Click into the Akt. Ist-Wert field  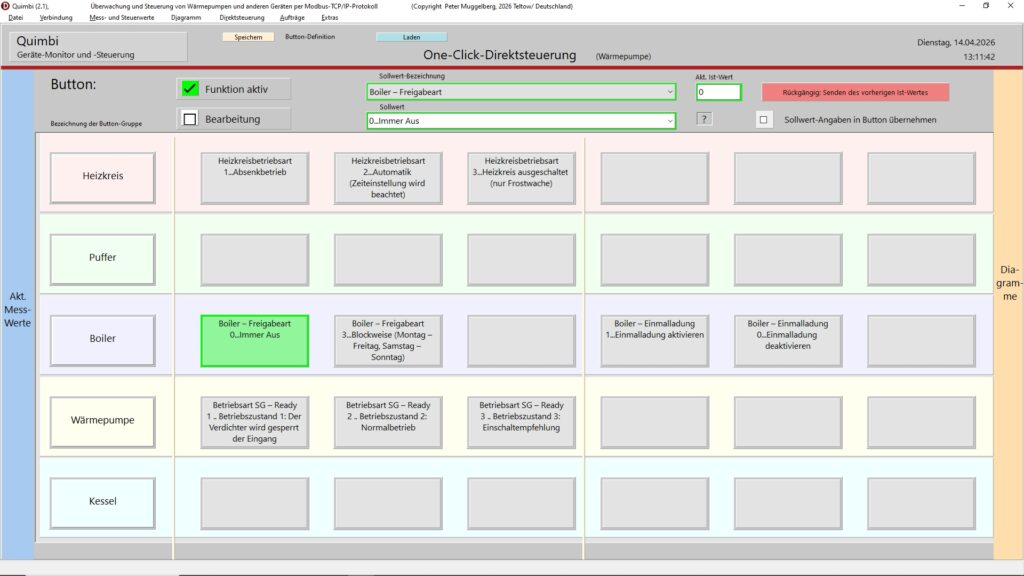point(718,92)
